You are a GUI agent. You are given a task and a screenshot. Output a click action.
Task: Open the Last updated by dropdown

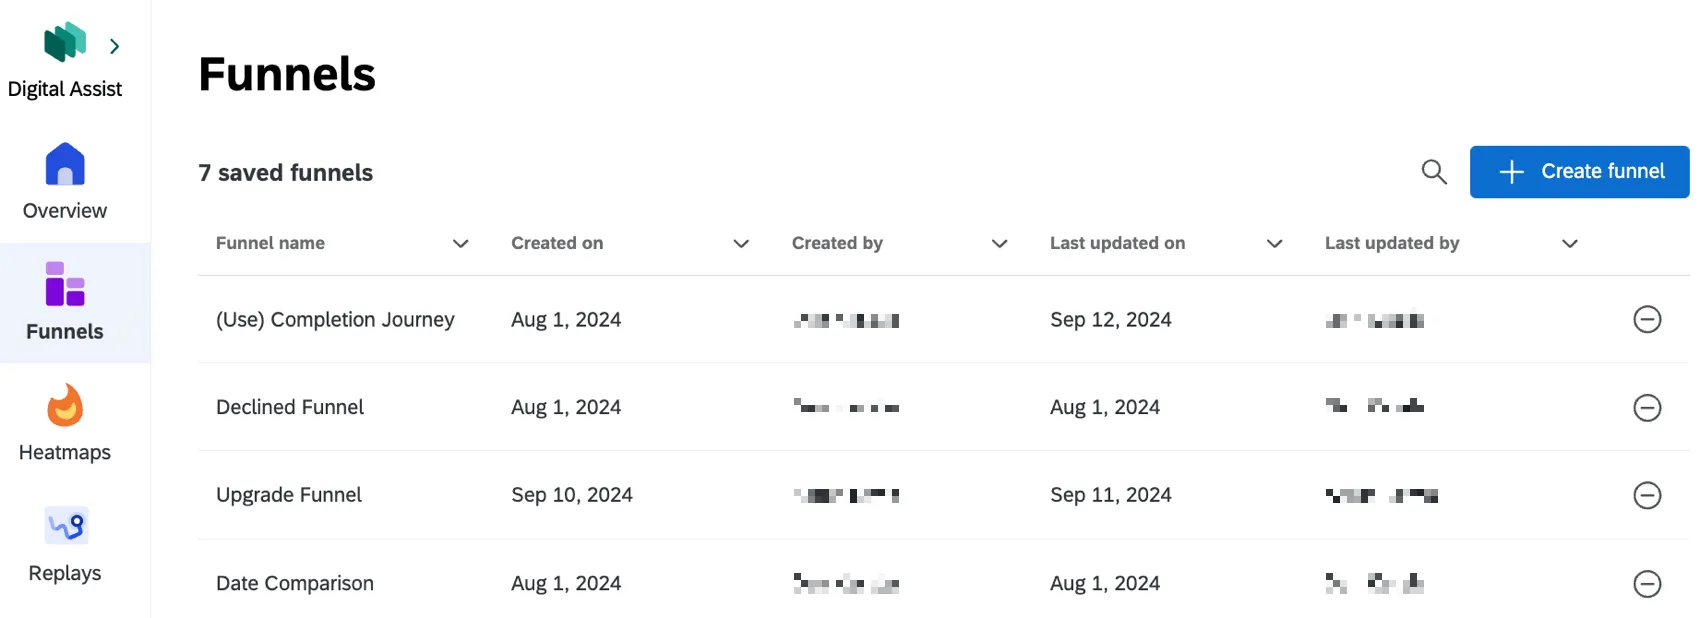pyautogui.click(x=1569, y=243)
